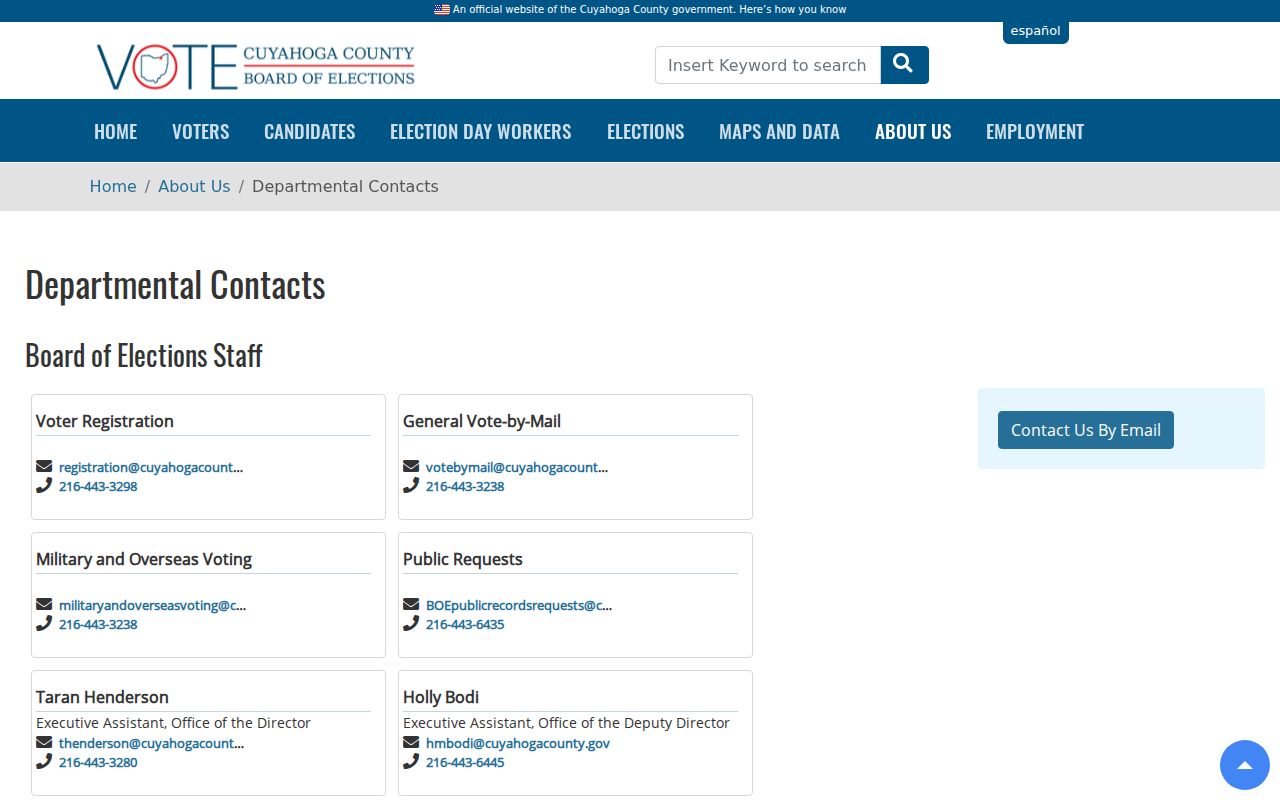Click the envelope icon beside BOEpublicrecordsrequests email

coord(411,605)
